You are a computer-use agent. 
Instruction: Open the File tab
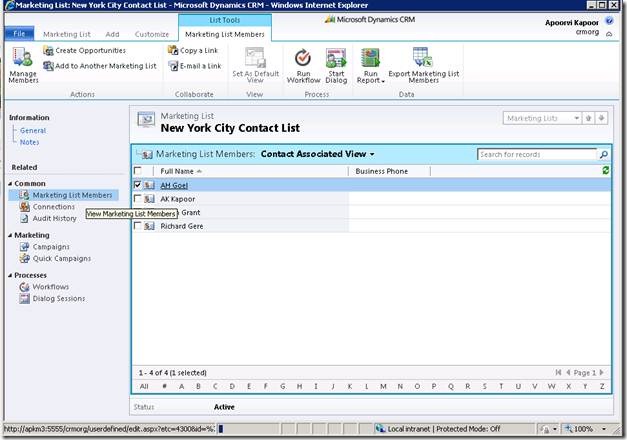click(18, 34)
